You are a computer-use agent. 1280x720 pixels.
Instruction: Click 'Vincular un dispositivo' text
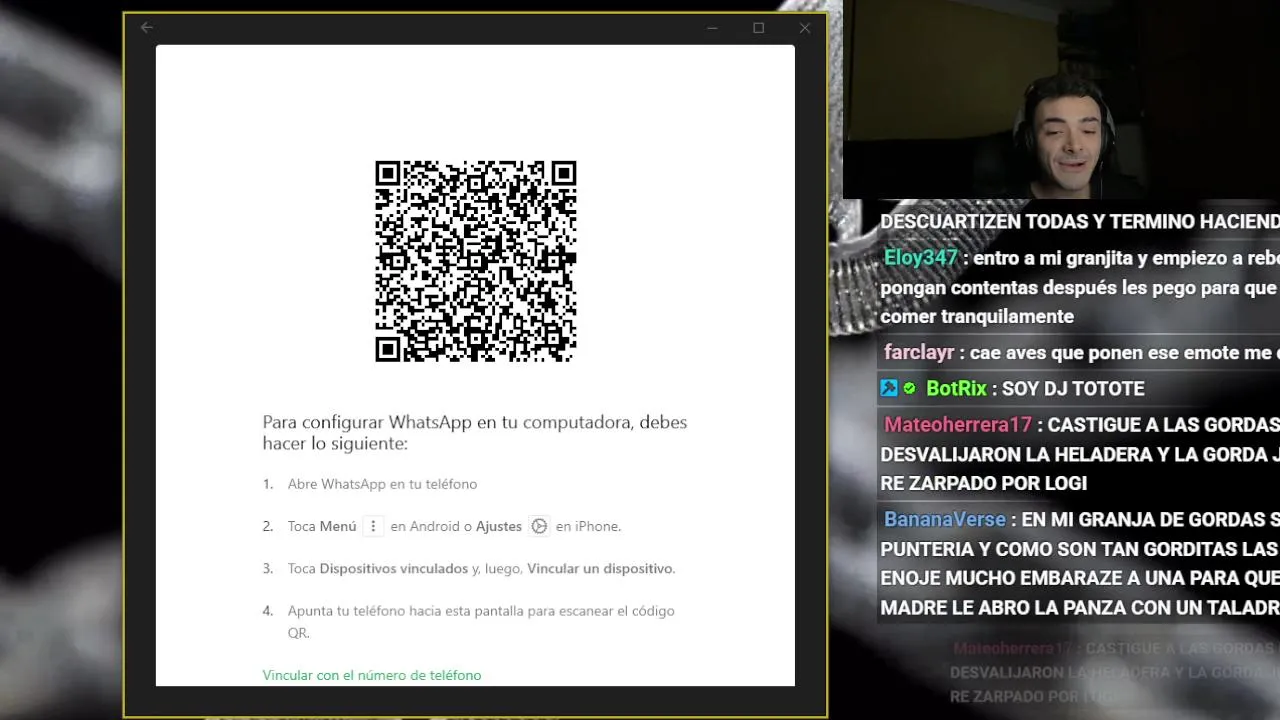point(600,568)
